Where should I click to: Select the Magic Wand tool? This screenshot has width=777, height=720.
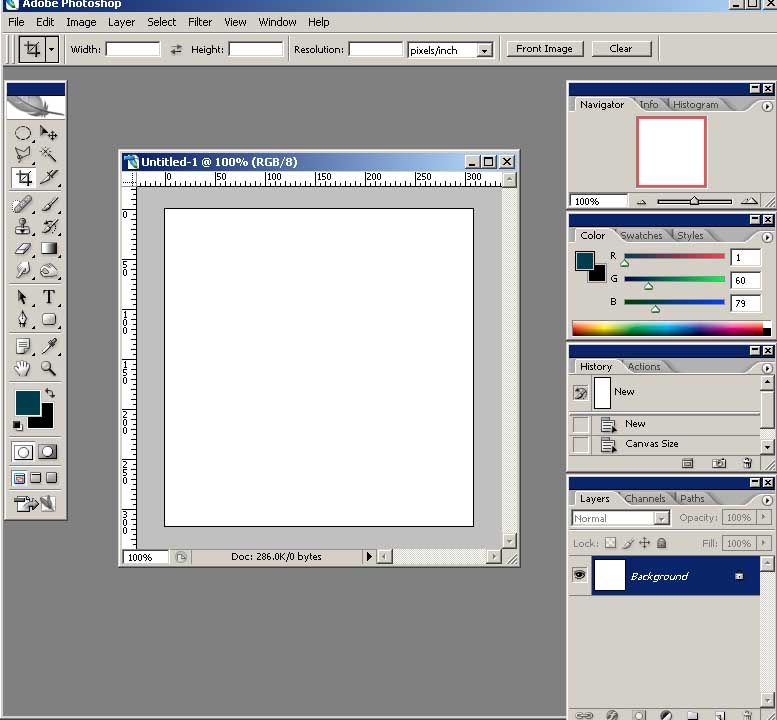[x=48, y=155]
